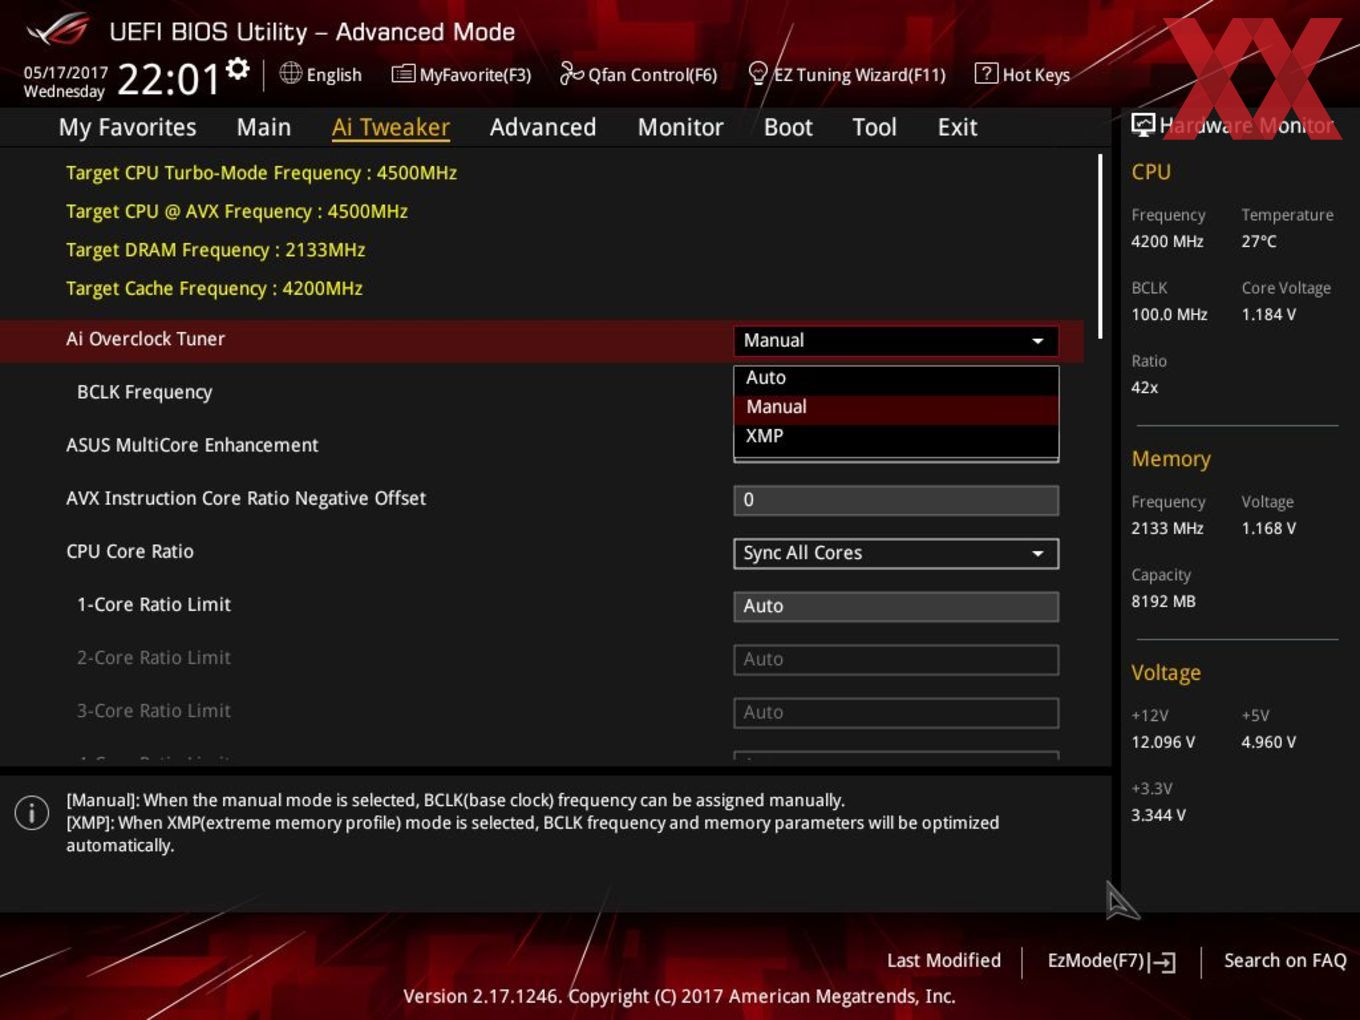Click the EZ Tuning Wizard bulb icon
The image size is (1360, 1020).
[x=758, y=73]
